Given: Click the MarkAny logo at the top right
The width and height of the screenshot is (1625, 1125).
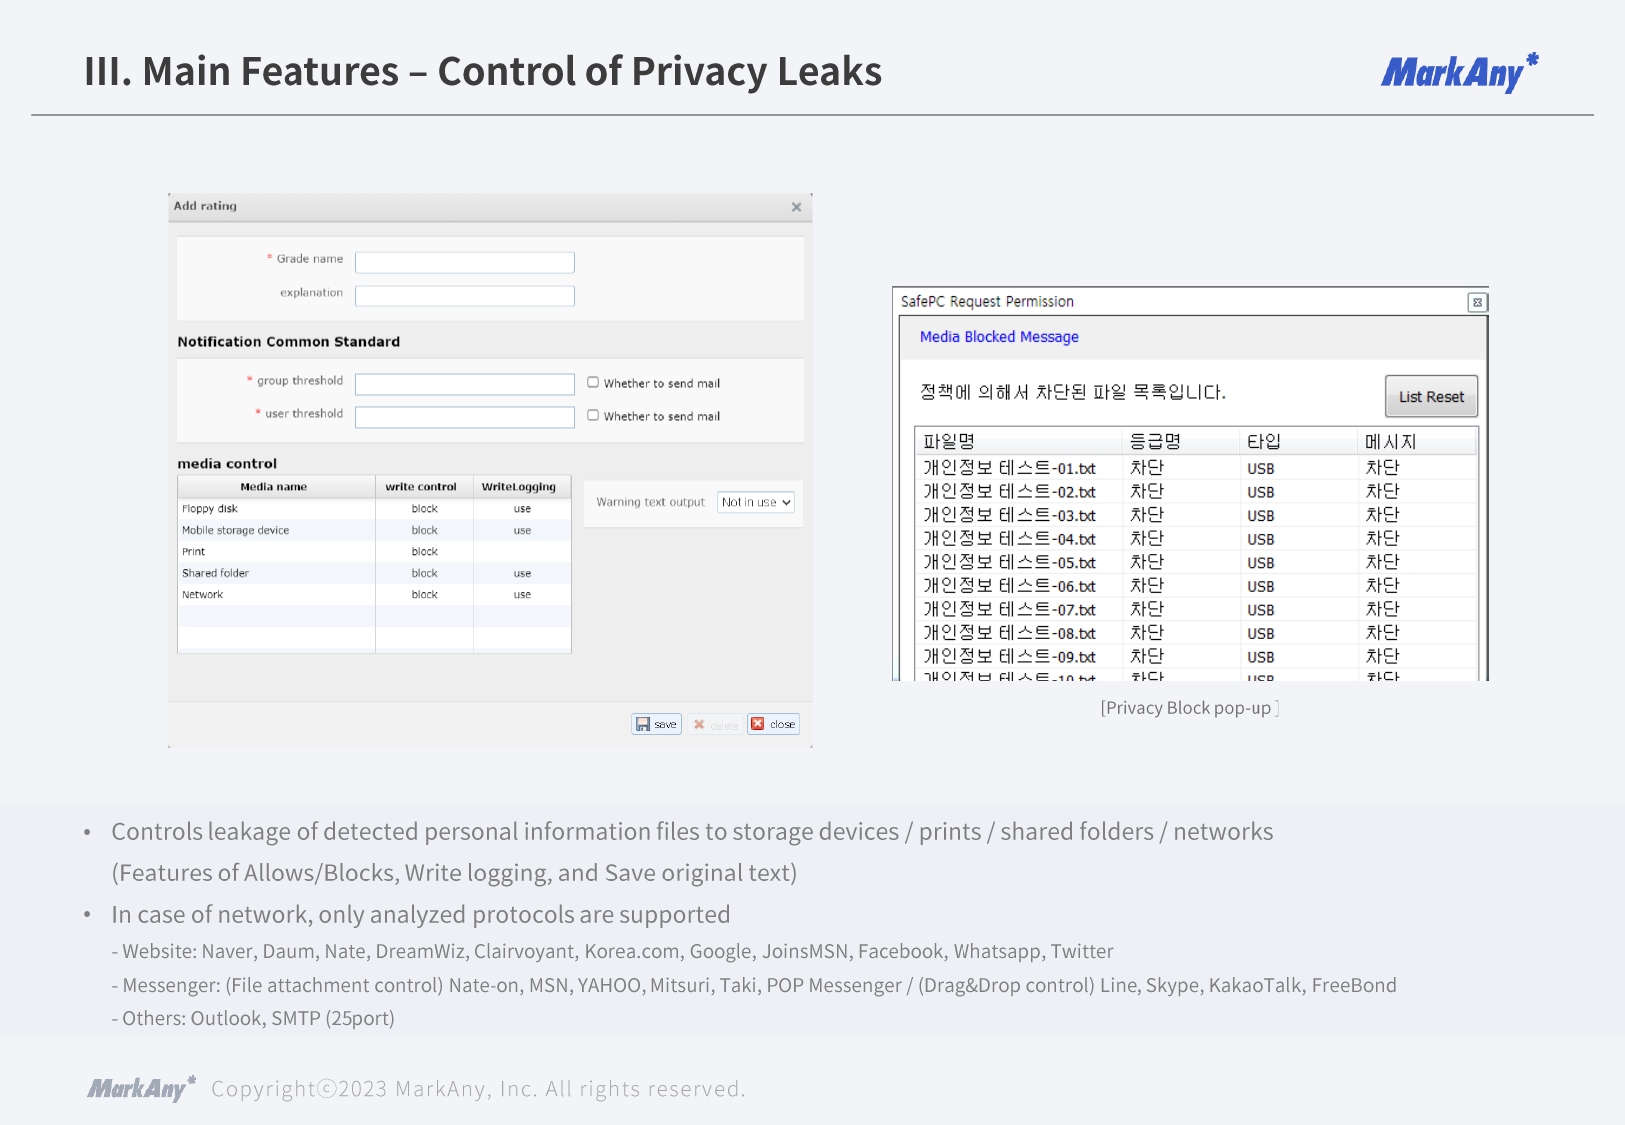Looking at the screenshot, I should click(1458, 73).
